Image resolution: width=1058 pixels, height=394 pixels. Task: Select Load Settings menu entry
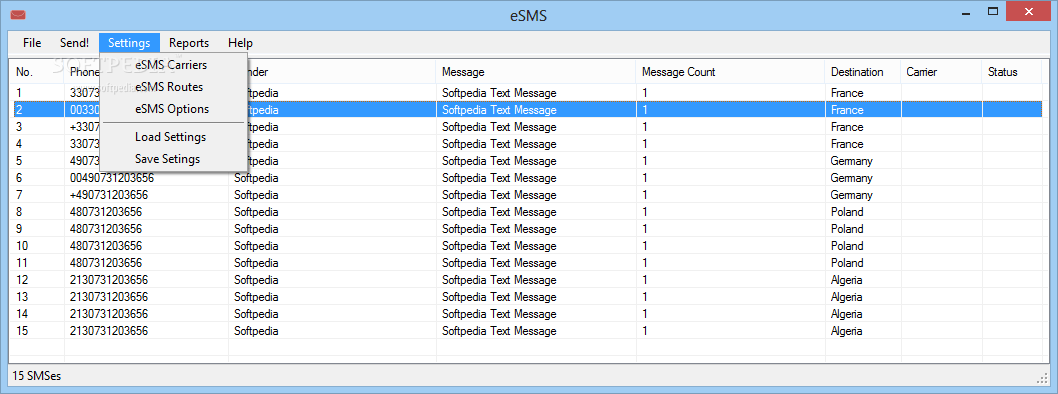tap(170, 137)
